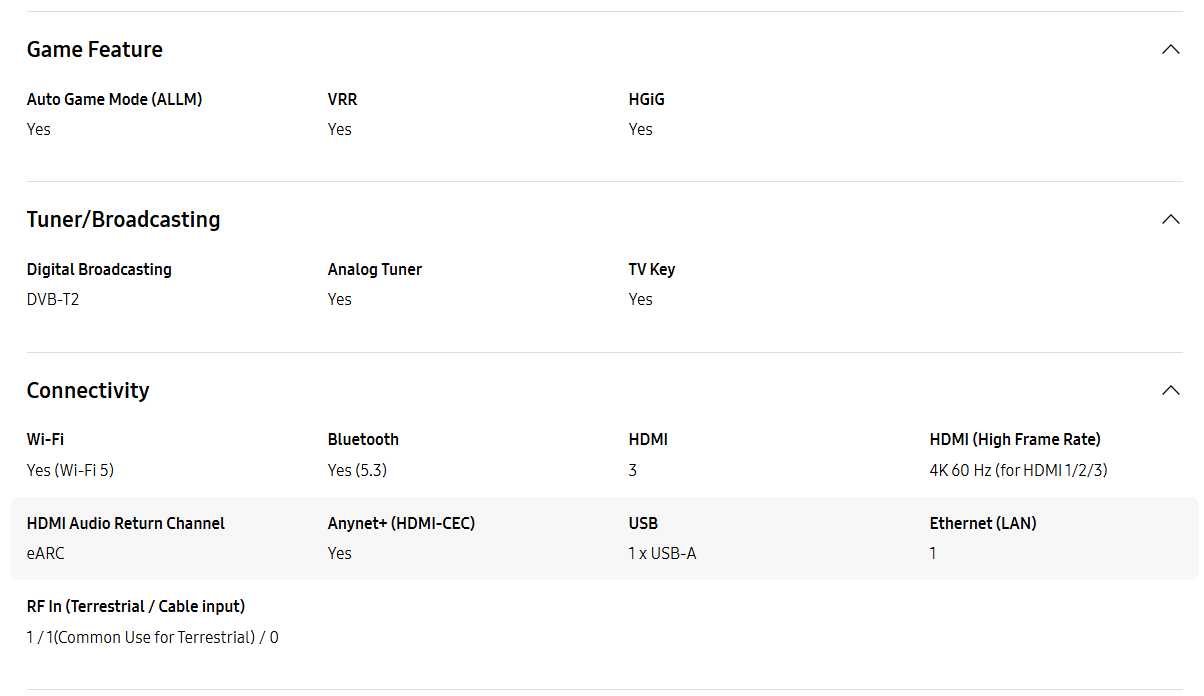Click the Connectivity heading
The width and height of the screenshot is (1204, 696).
pyautogui.click(x=88, y=390)
